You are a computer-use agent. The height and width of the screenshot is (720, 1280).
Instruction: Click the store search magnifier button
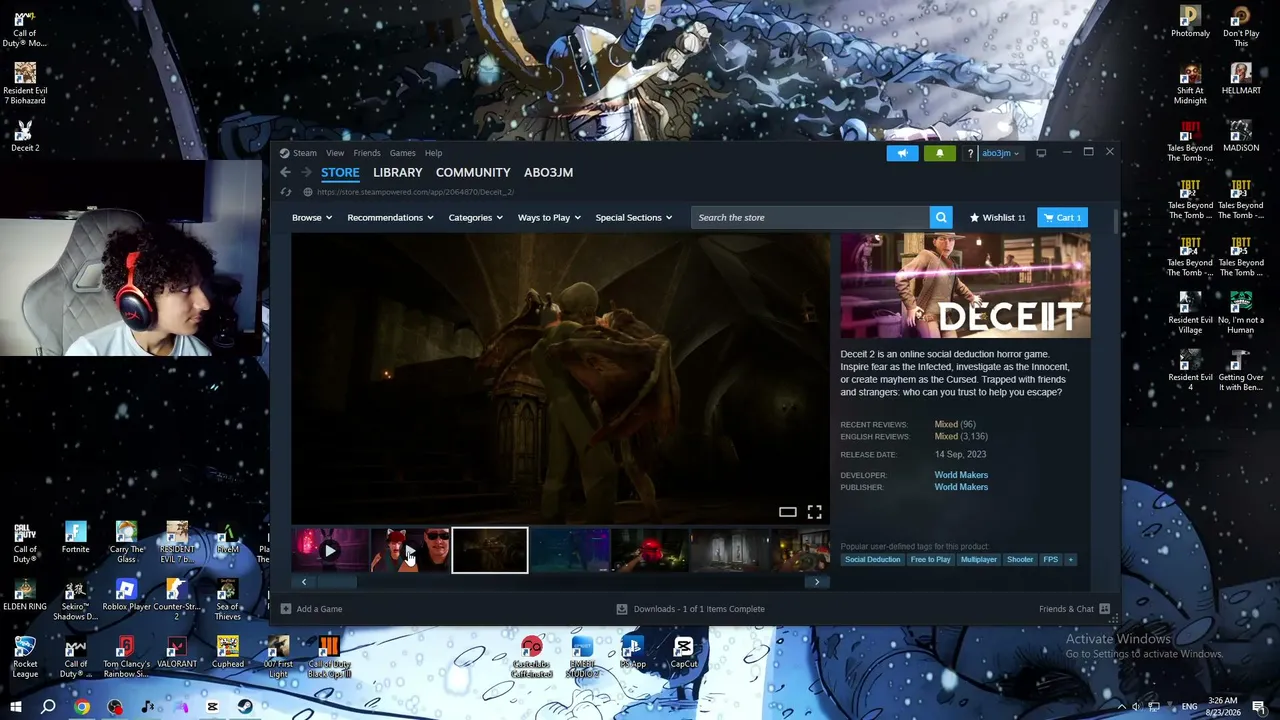pyautogui.click(x=941, y=217)
